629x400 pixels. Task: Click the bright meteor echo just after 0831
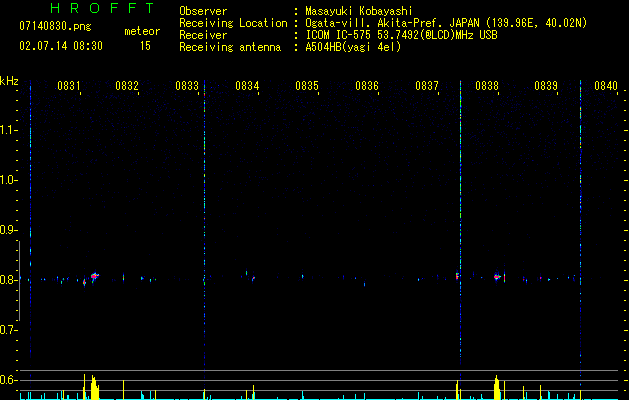(x=94, y=276)
